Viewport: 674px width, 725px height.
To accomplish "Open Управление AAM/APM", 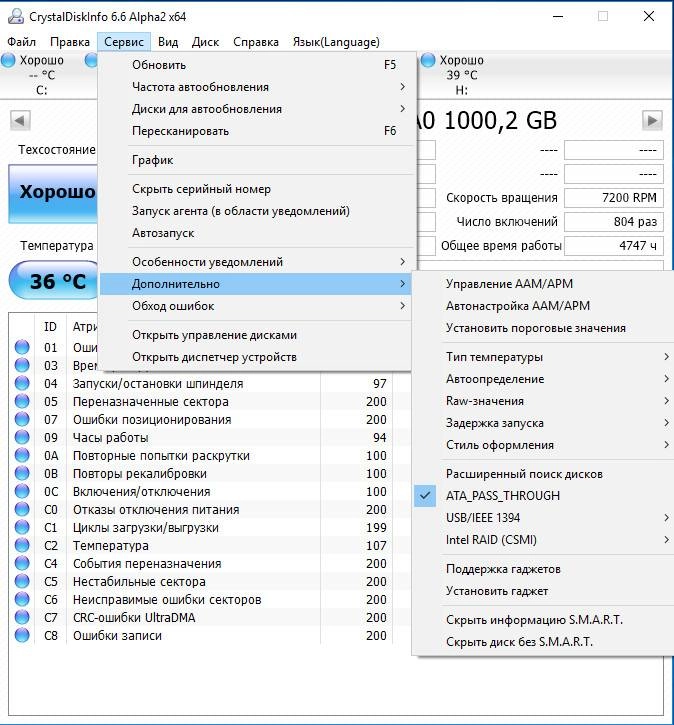I will coord(544,284).
